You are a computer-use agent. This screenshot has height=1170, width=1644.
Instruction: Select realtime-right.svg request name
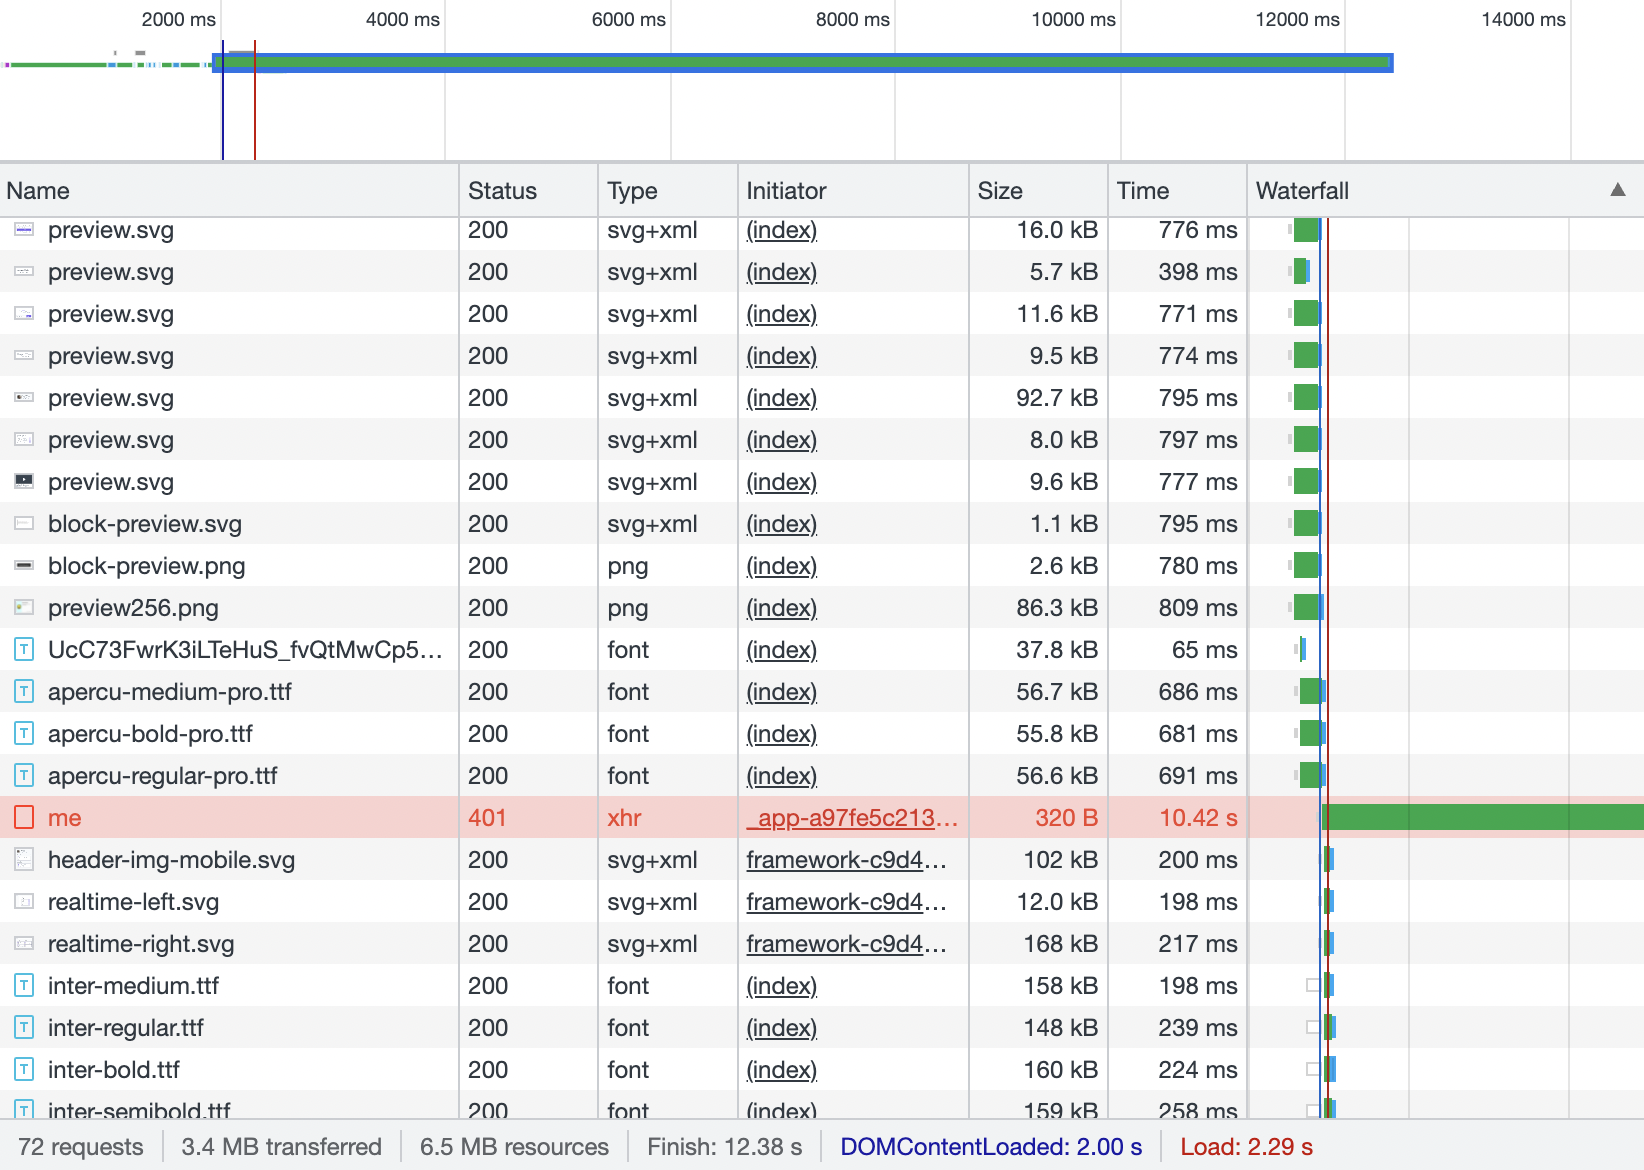point(141,943)
